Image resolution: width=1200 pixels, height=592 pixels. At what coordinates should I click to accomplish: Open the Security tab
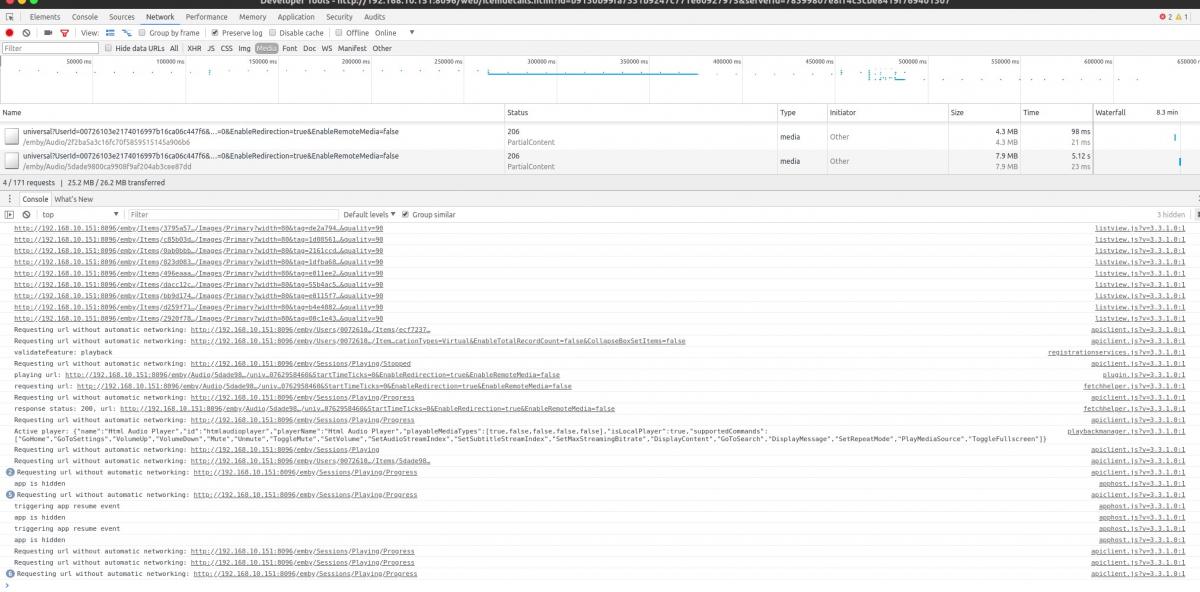(340, 17)
